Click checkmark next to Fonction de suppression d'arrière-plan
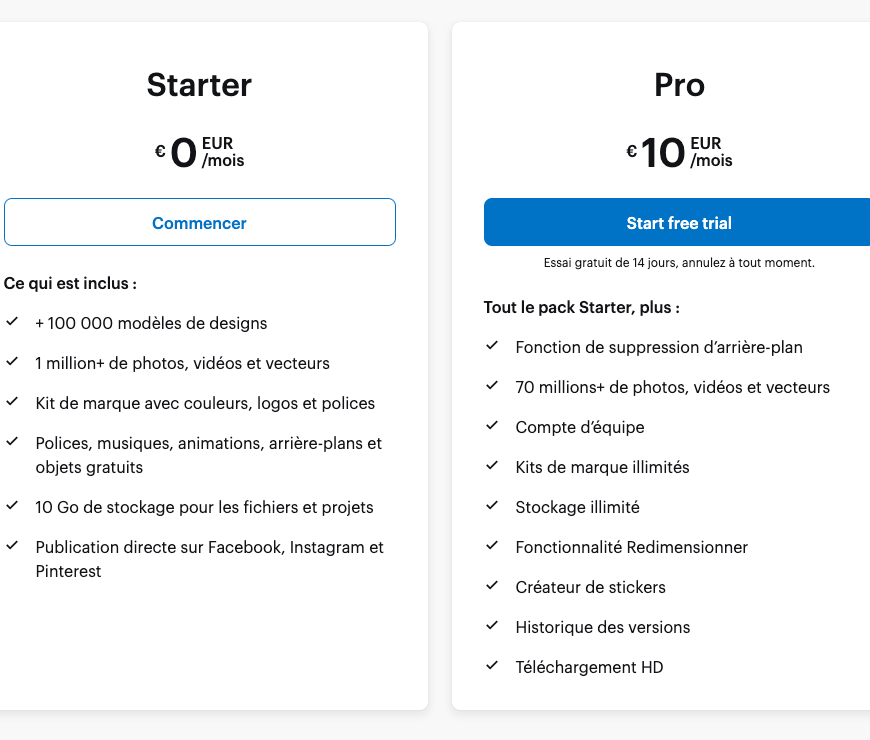Screen dimensions: 870x740 coord(492,346)
